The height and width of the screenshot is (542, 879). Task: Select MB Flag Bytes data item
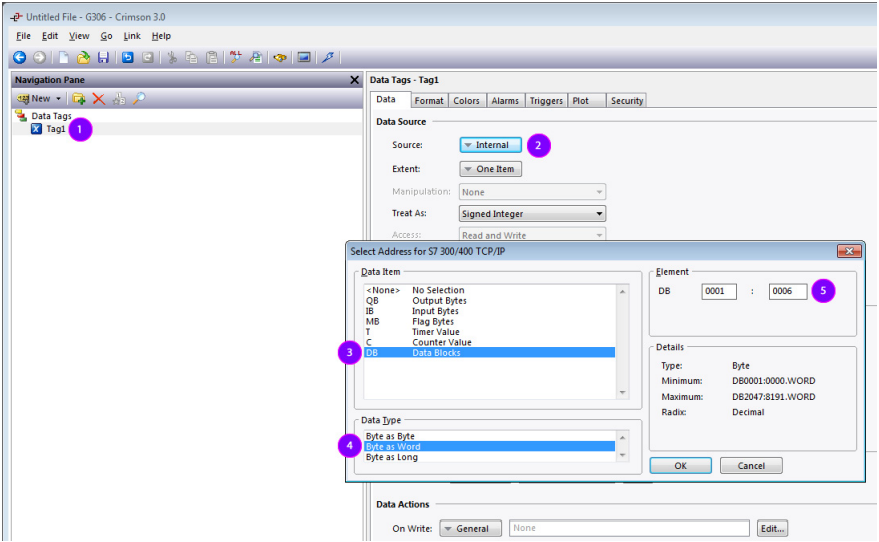[x=489, y=322]
